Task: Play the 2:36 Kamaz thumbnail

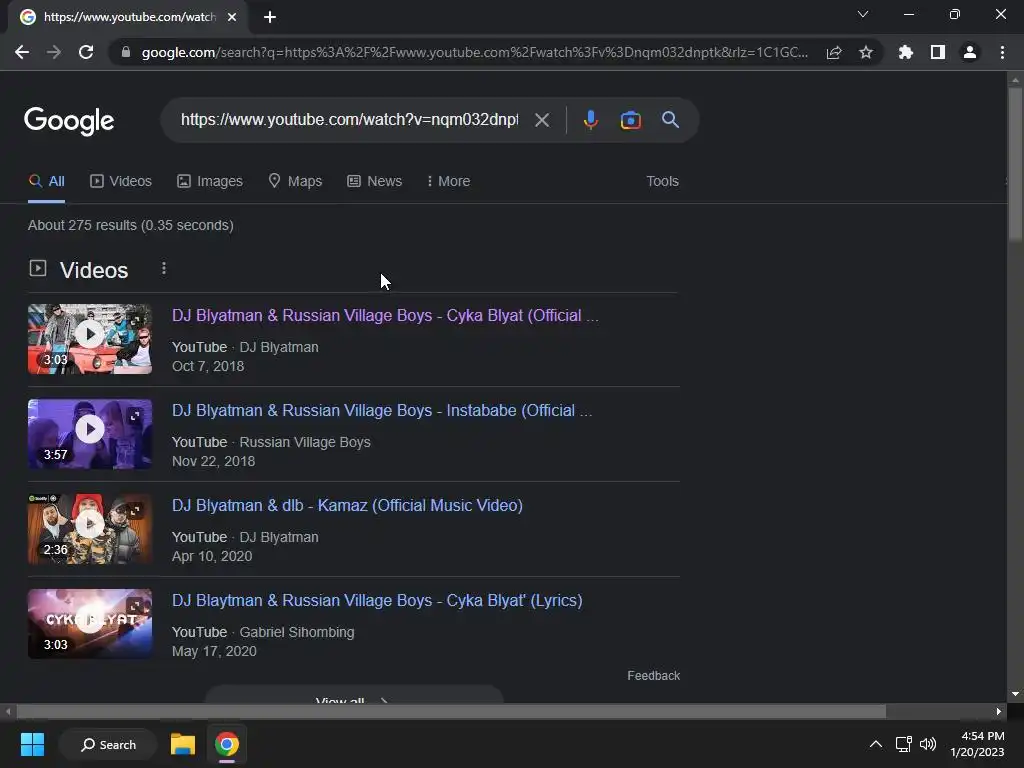Action: coord(90,529)
